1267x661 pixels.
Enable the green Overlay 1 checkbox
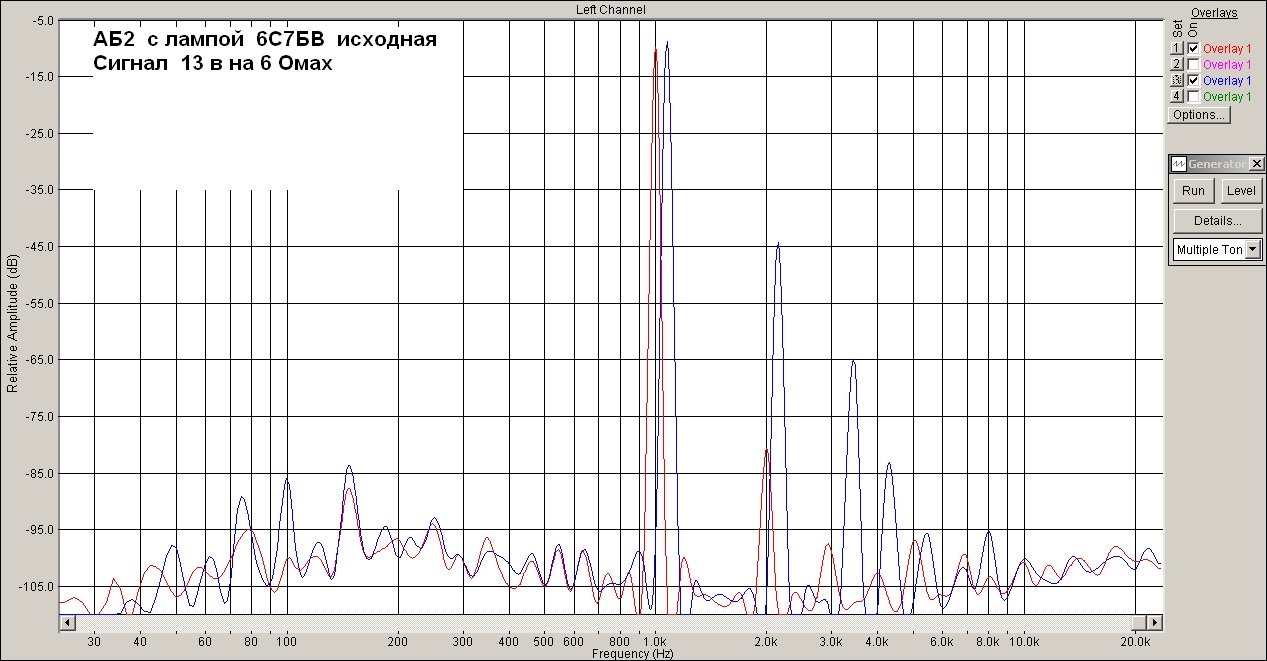(x=1193, y=97)
